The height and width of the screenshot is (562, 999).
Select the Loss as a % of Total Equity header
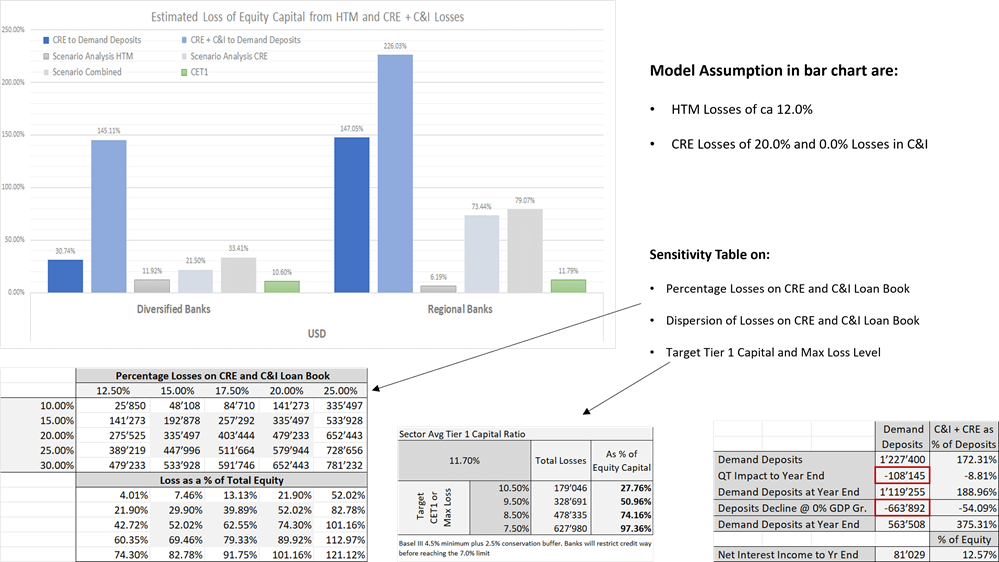[220, 478]
